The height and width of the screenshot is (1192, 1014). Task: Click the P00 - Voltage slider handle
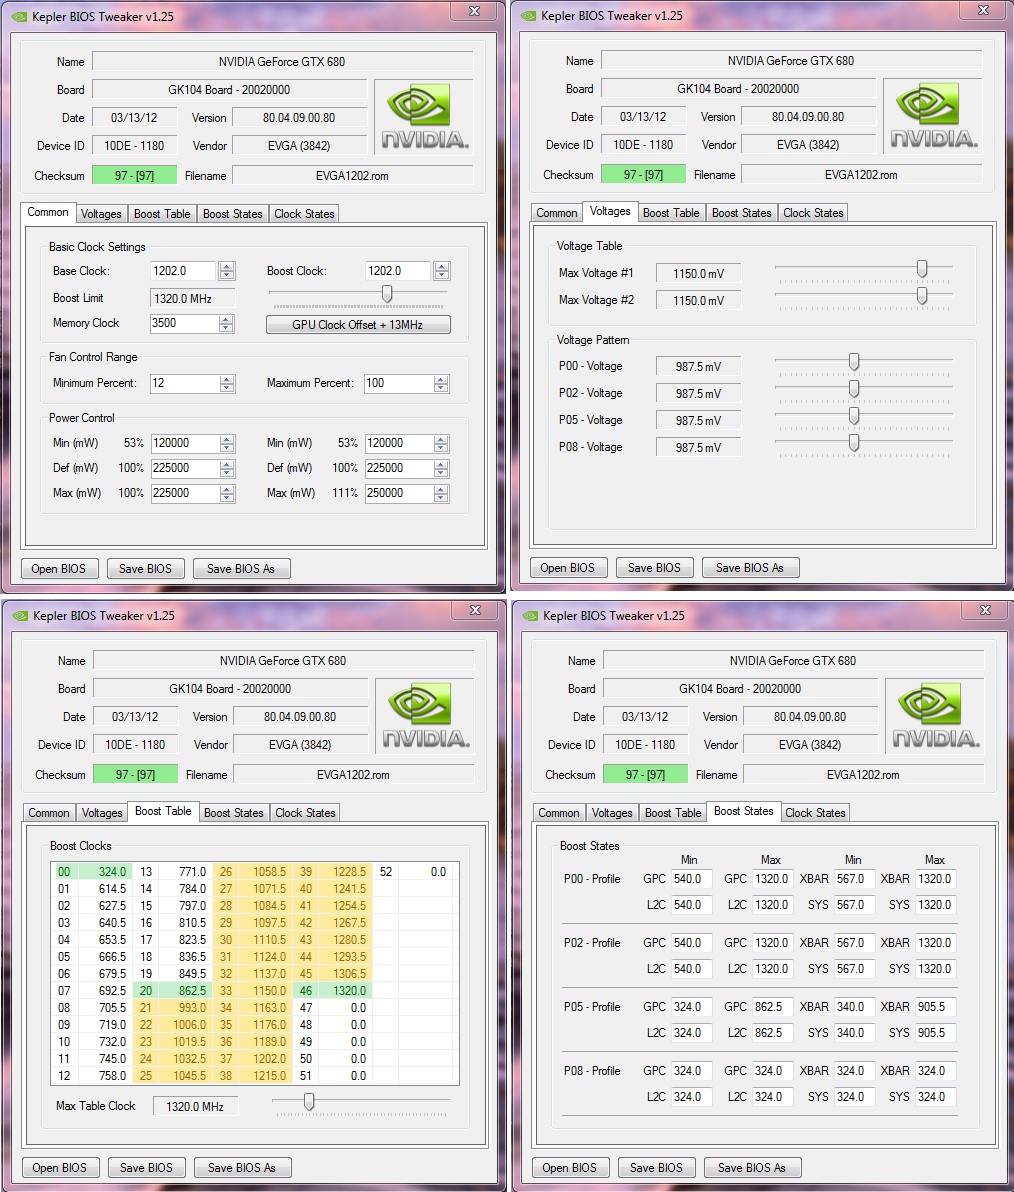(x=854, y=362)
